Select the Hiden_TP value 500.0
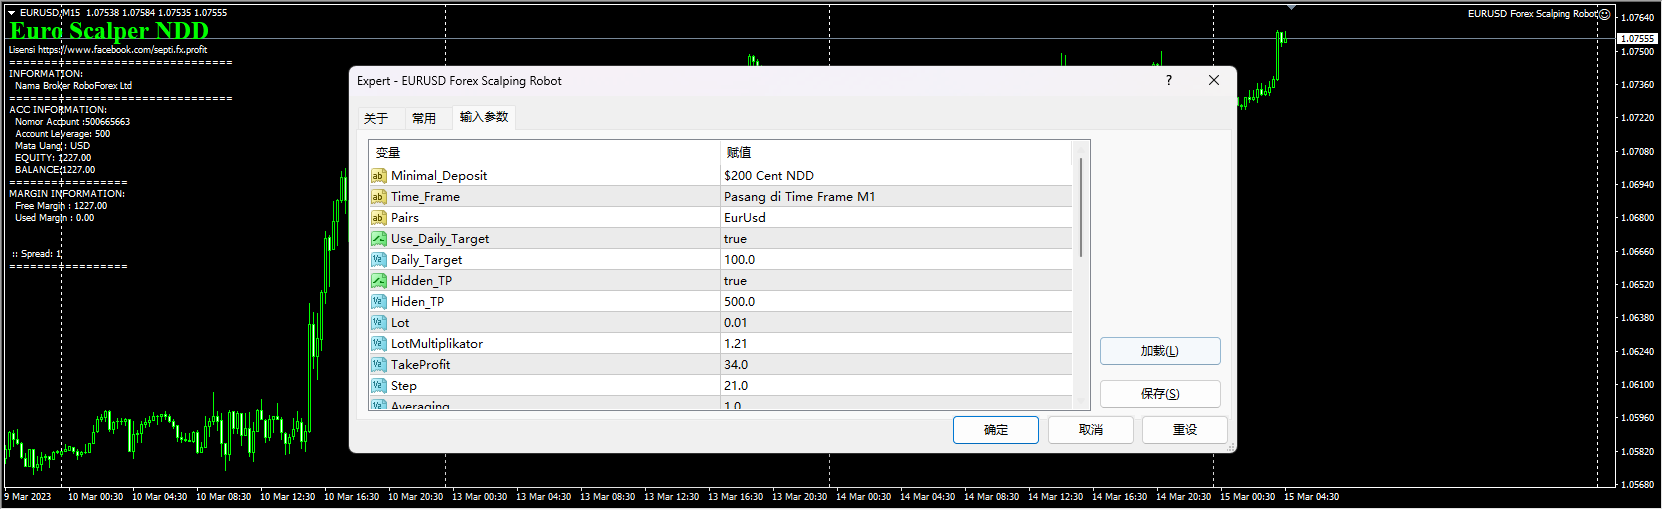Screen dimensions: 1663x510 [895, 302]
